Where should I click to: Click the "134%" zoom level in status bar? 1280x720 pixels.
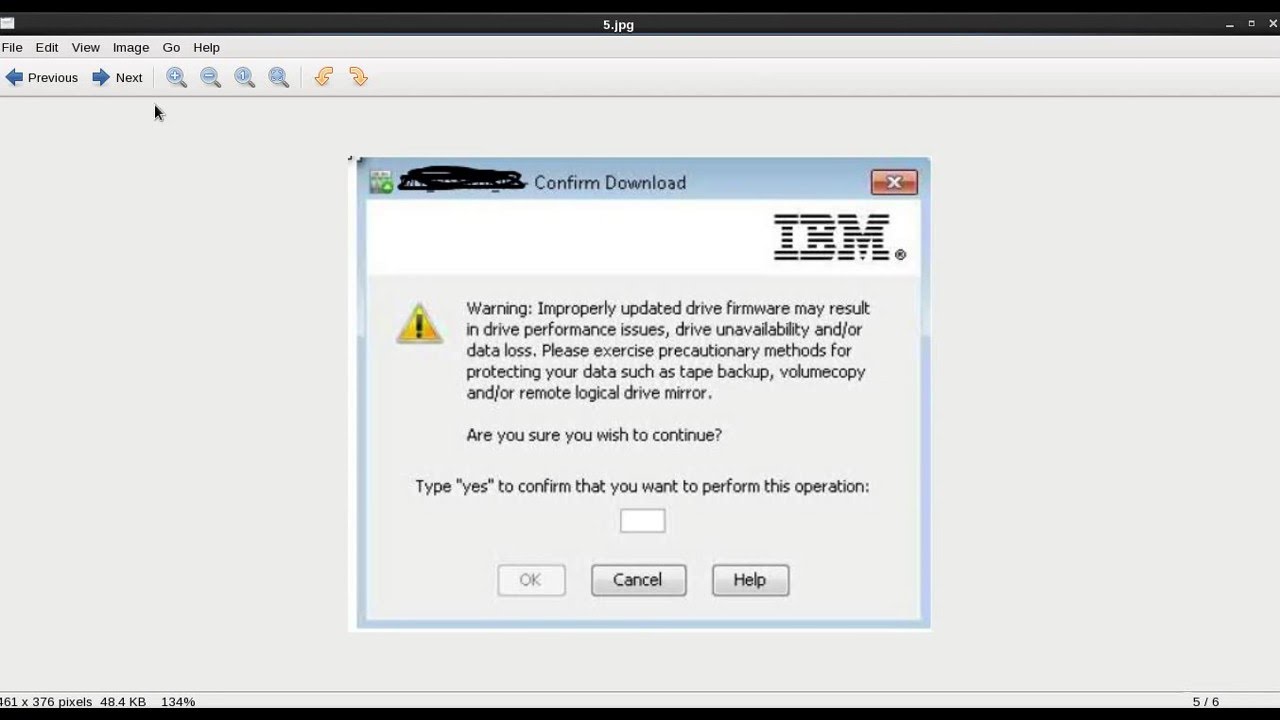[178, 702]
